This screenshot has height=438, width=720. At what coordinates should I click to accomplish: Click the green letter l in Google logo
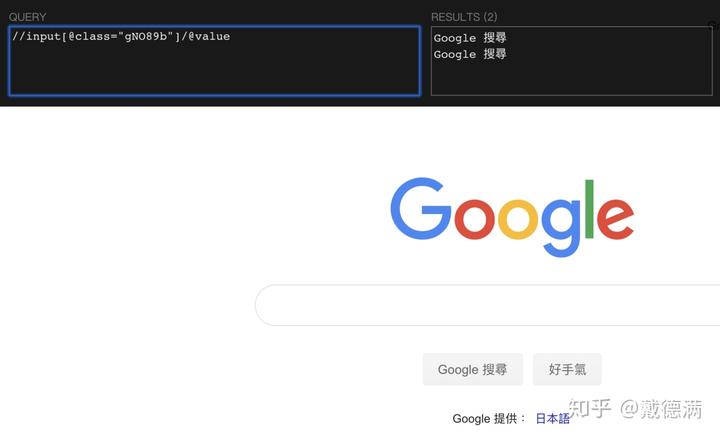click(x=590, y=209)
